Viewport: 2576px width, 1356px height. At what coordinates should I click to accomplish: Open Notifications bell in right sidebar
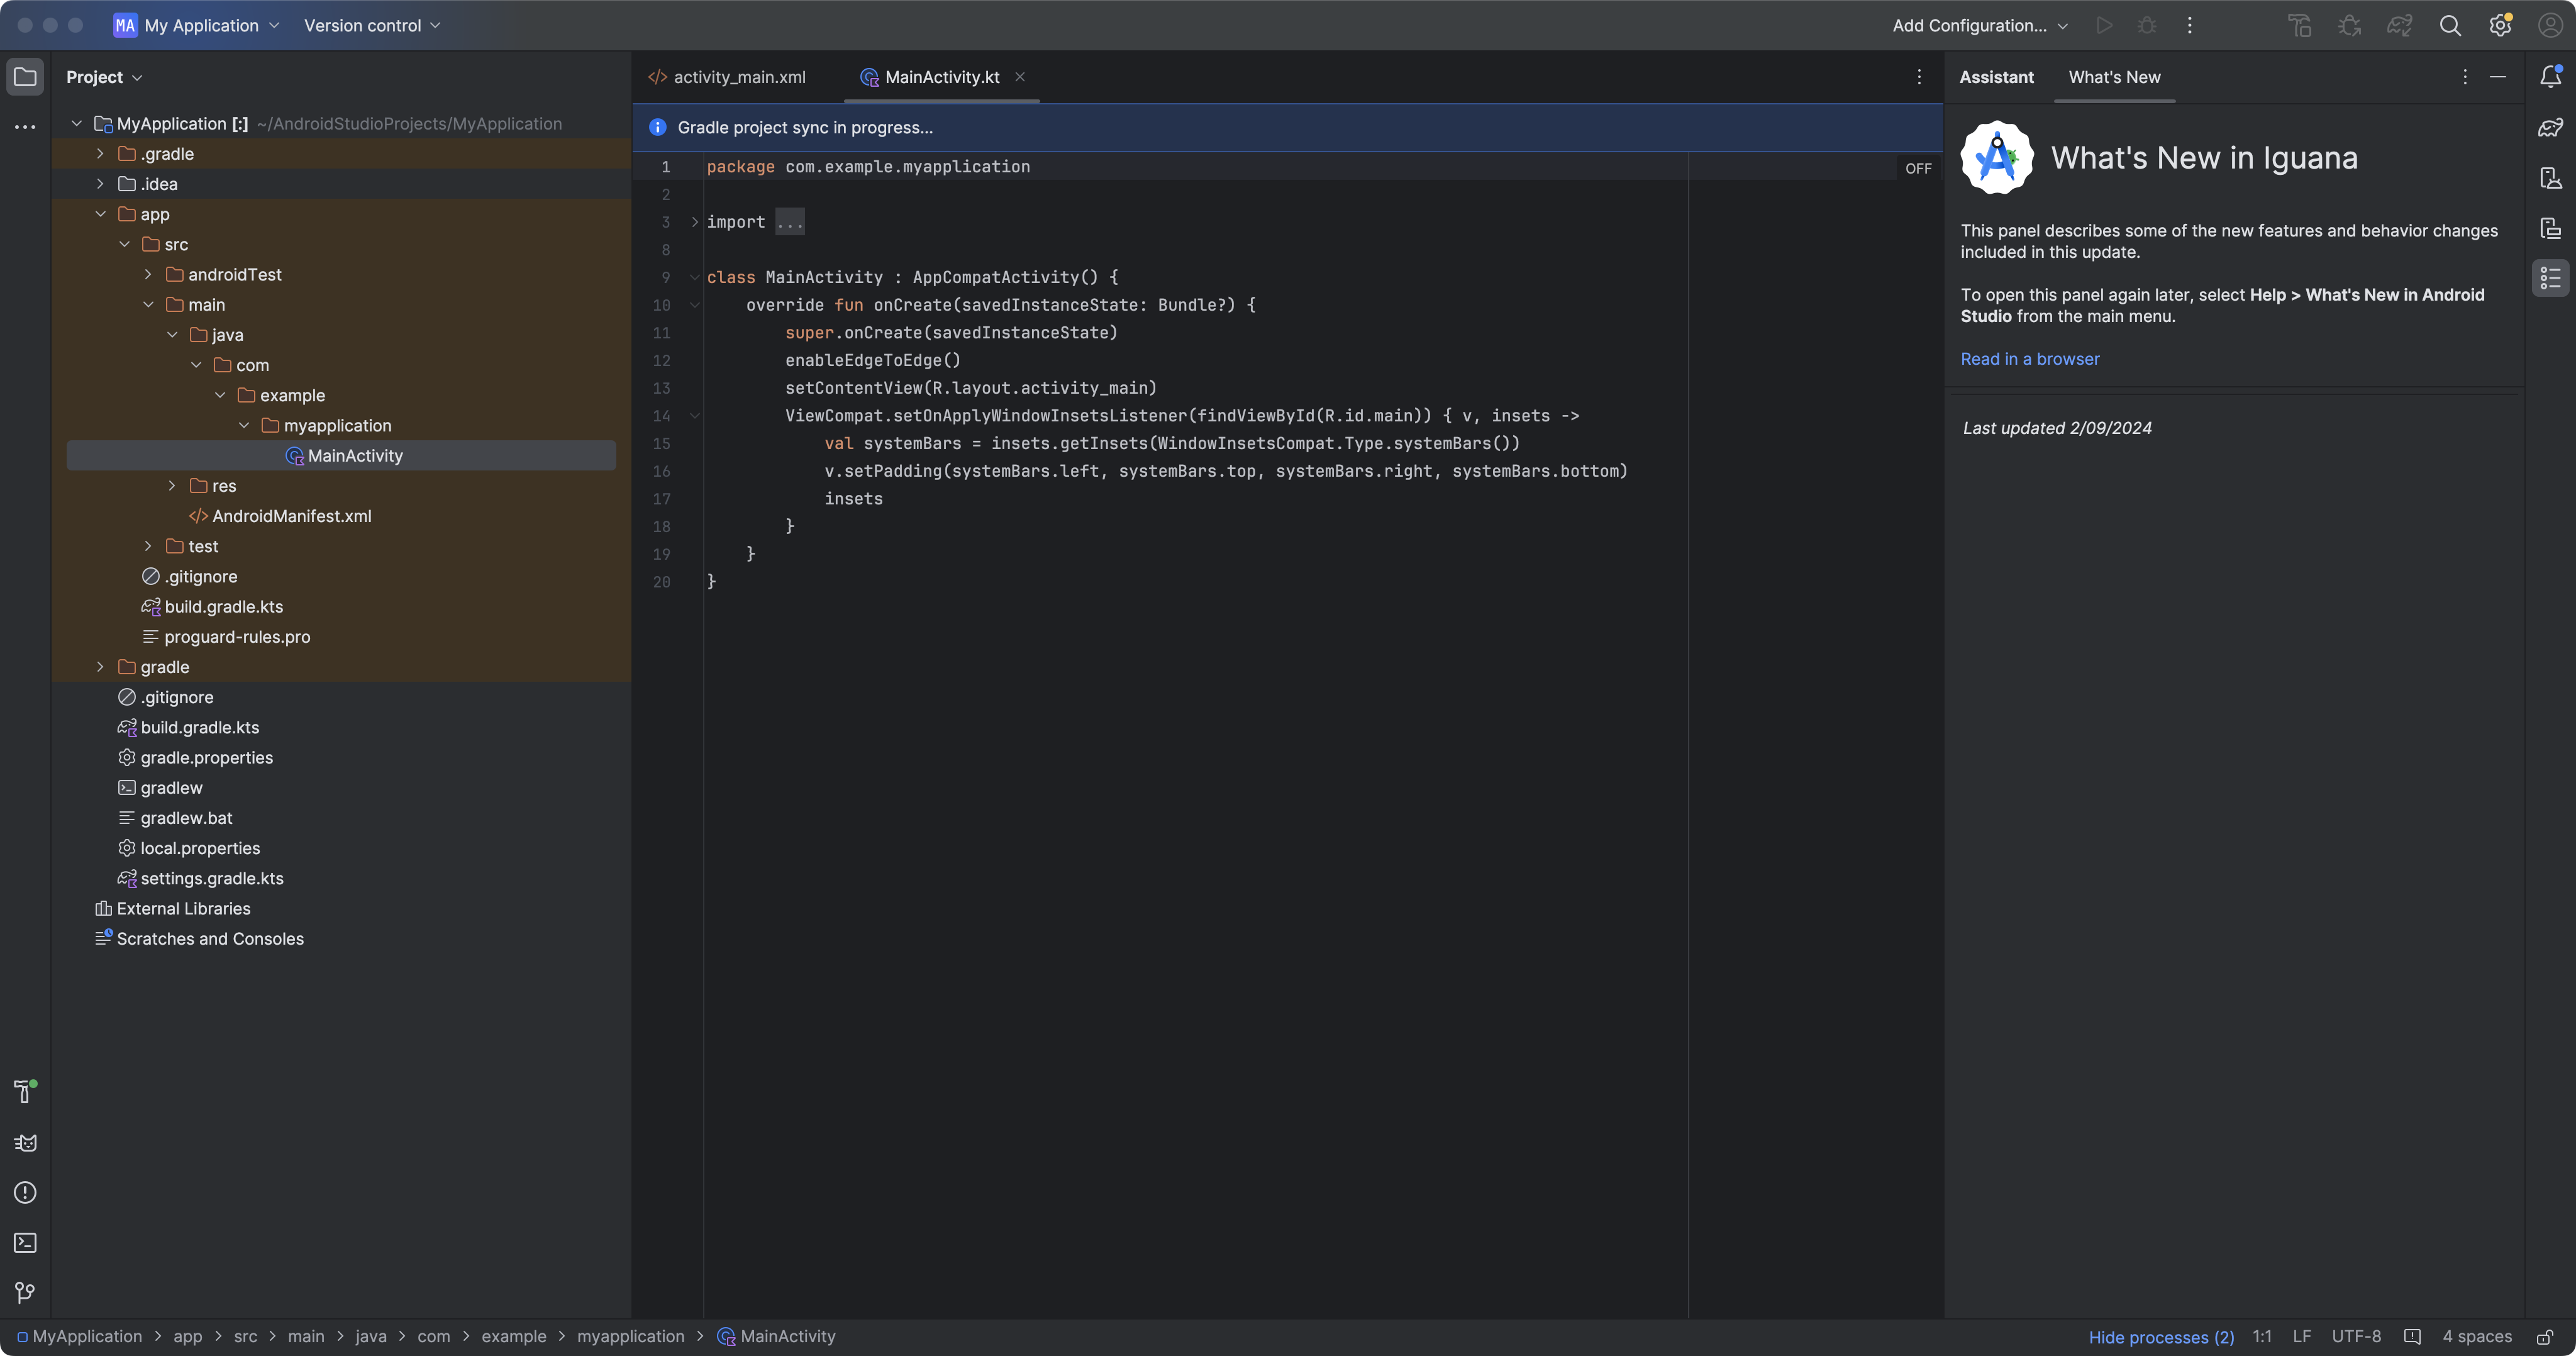(2550, 77)
